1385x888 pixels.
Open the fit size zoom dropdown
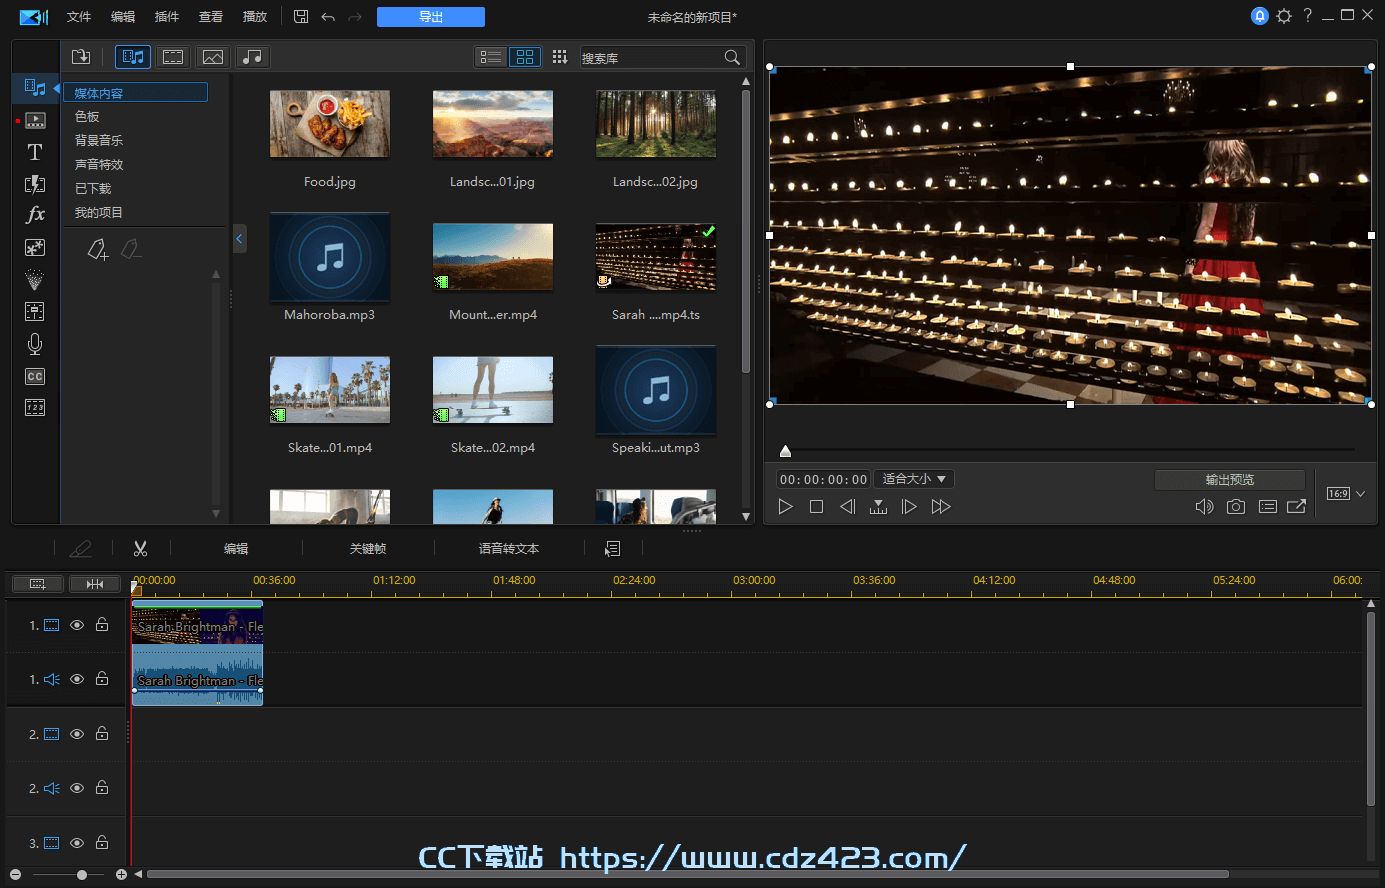tap(914, 479)
